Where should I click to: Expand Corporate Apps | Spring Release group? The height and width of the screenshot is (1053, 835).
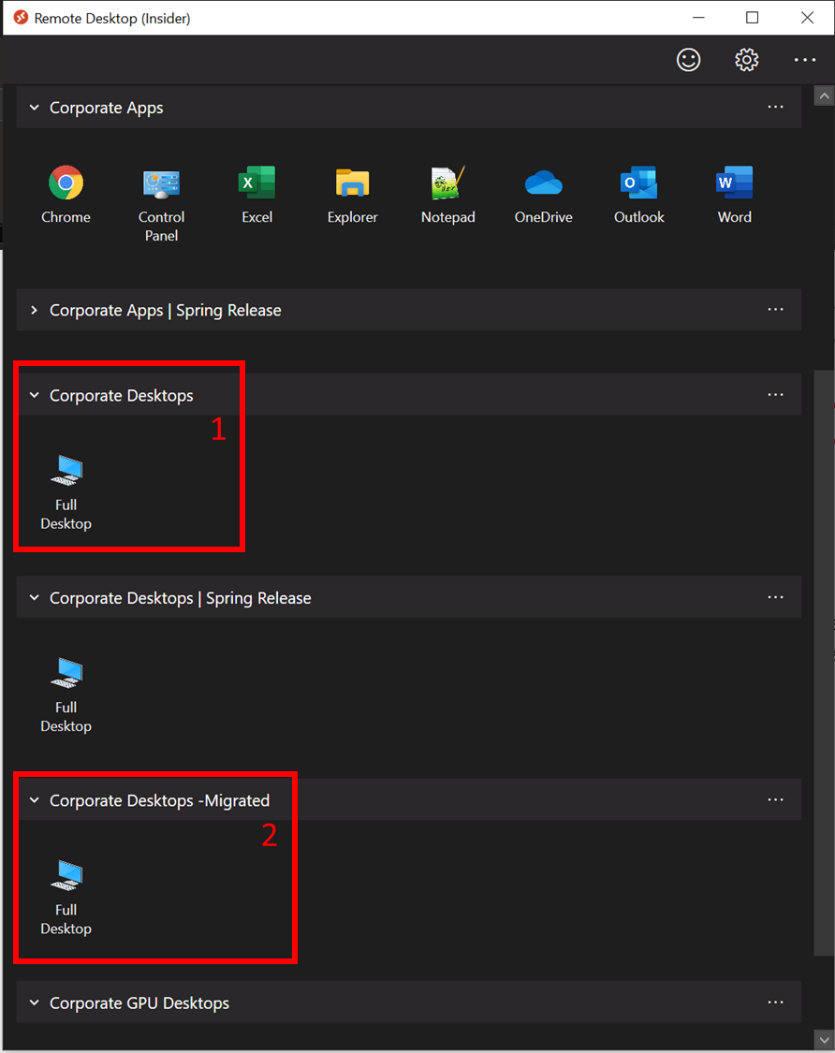[34, 310]
